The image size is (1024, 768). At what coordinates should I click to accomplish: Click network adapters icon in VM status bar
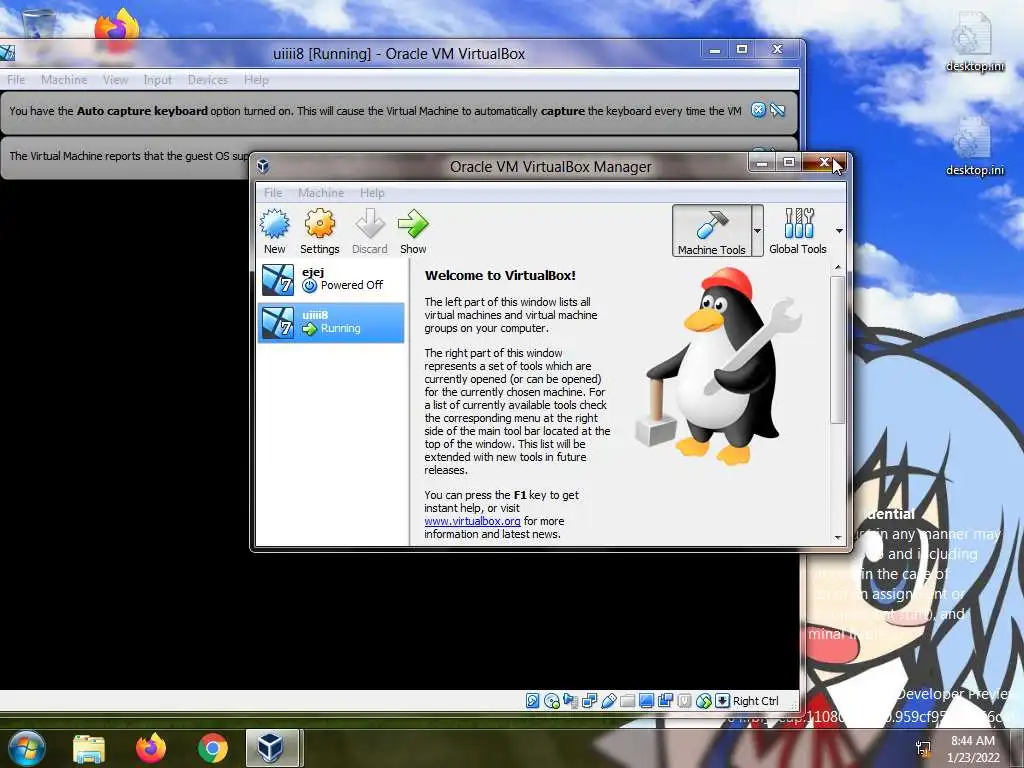pos(590,701)
